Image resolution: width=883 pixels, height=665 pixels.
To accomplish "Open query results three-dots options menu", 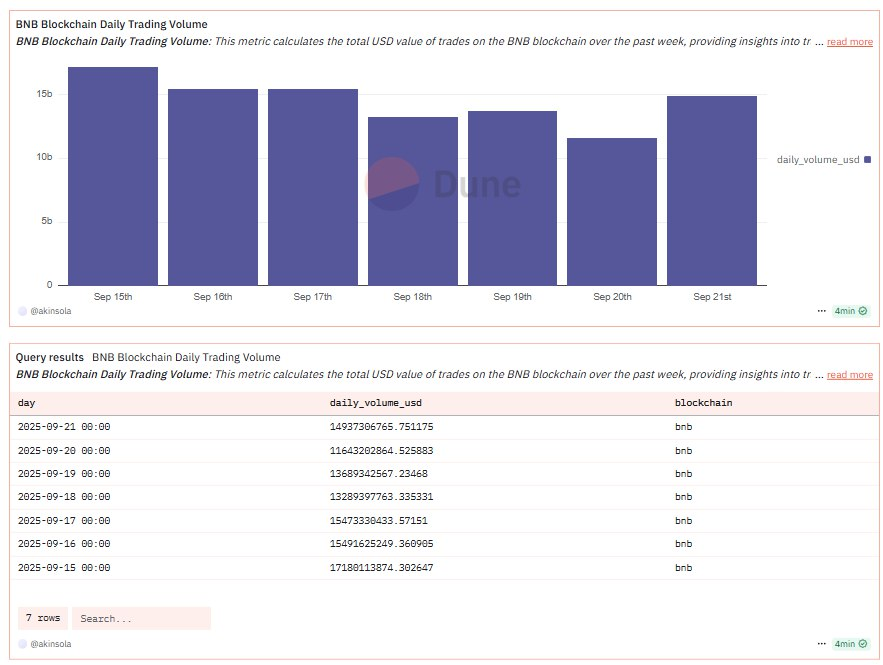I will pos(821,644).
